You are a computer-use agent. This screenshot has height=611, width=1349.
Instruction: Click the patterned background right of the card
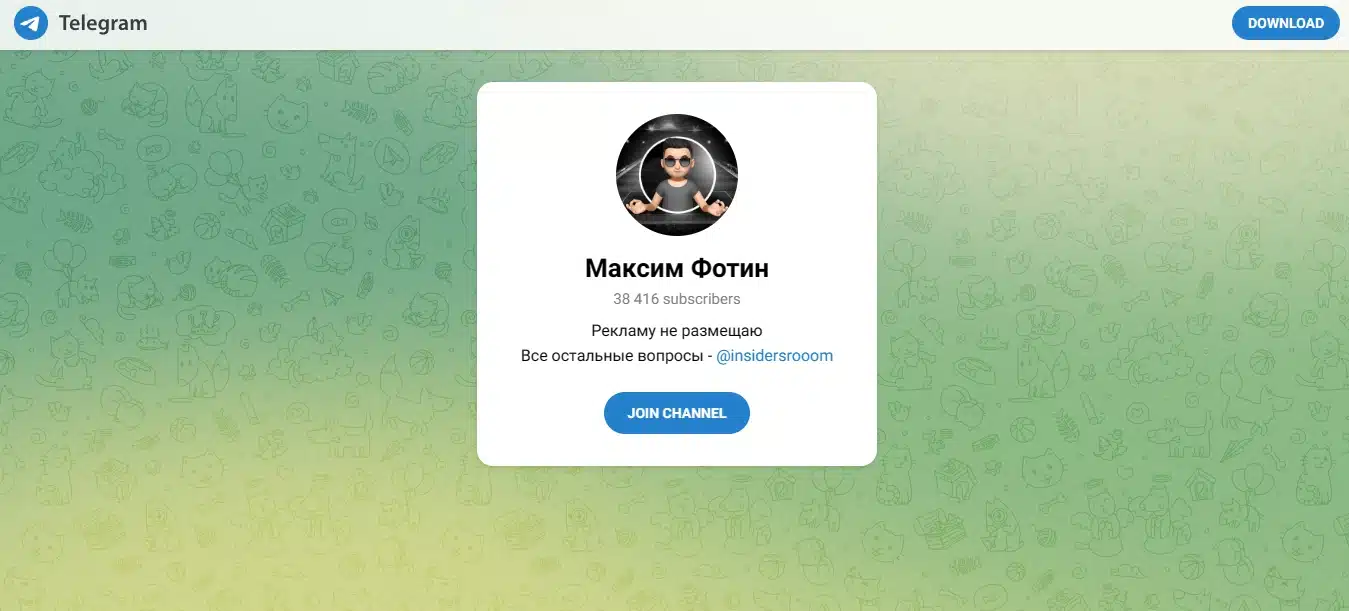point(1110,300)
